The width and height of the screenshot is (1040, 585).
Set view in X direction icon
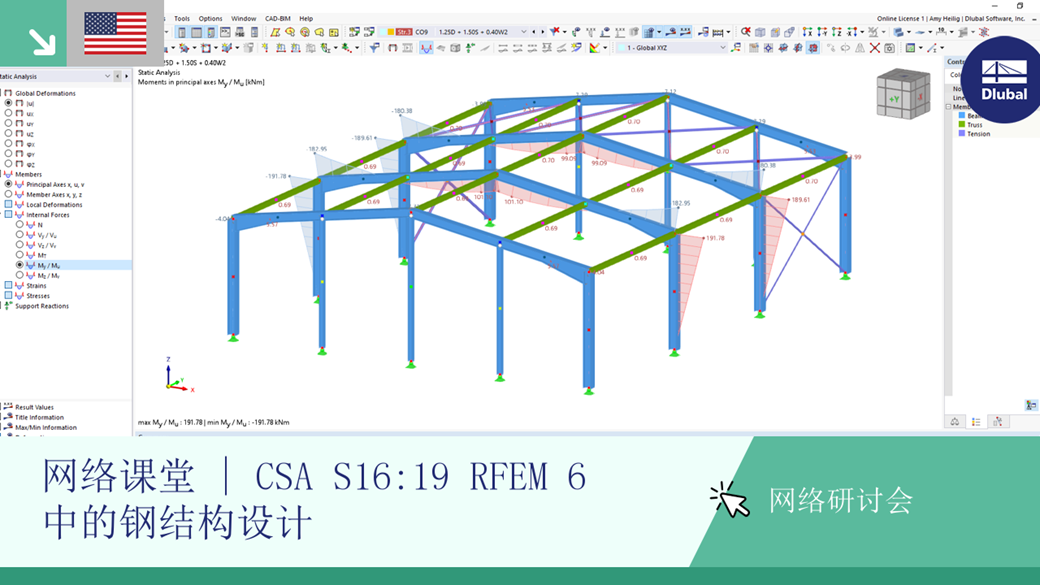(x=808, y=32)
